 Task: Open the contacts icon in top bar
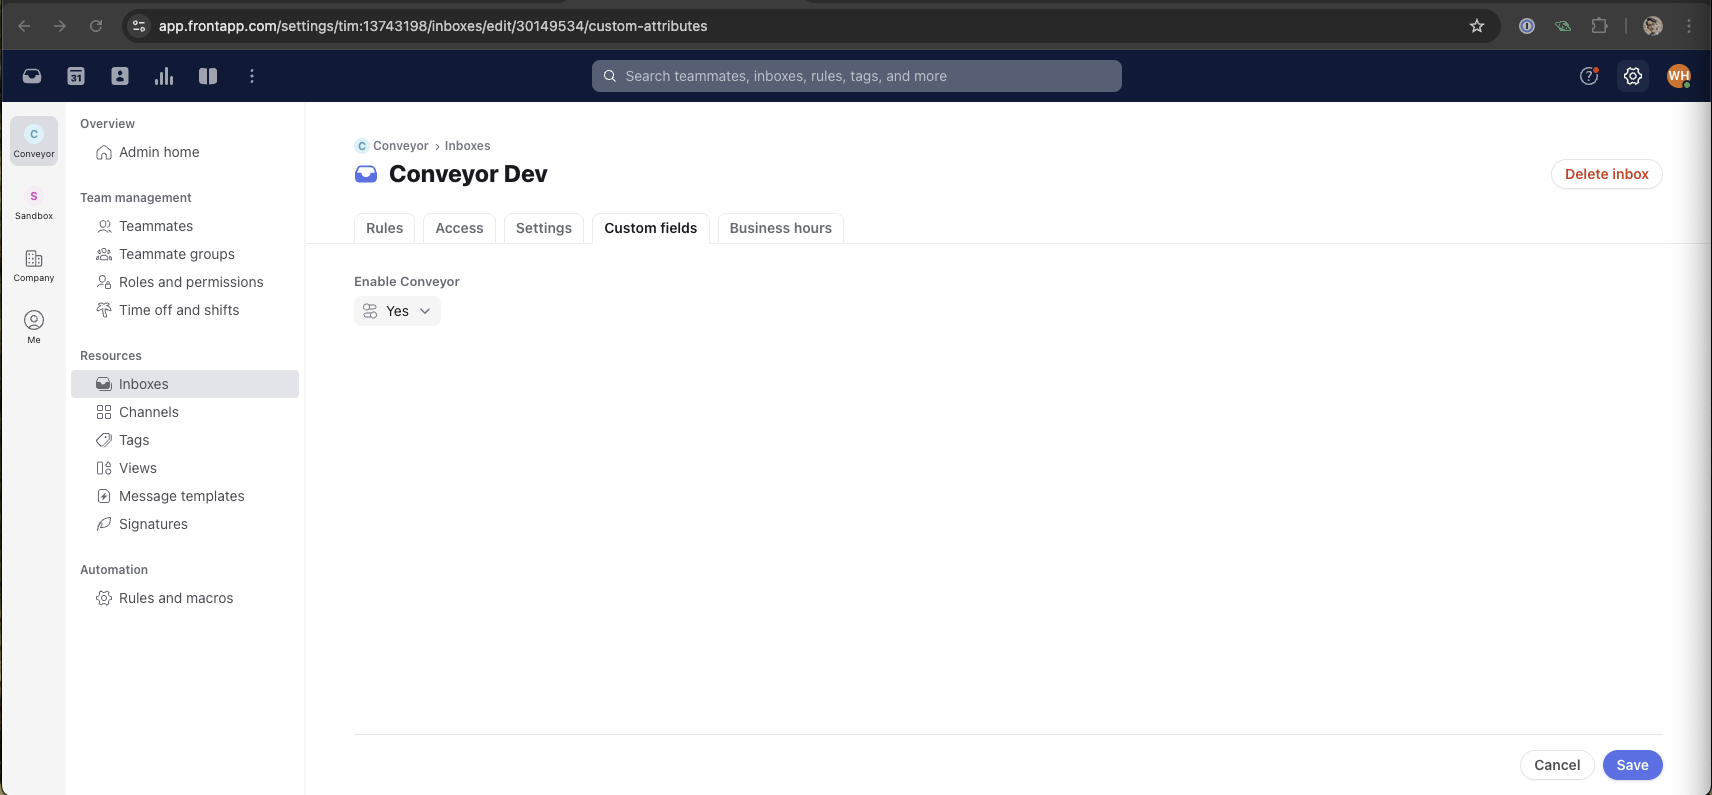pos(120,76)
